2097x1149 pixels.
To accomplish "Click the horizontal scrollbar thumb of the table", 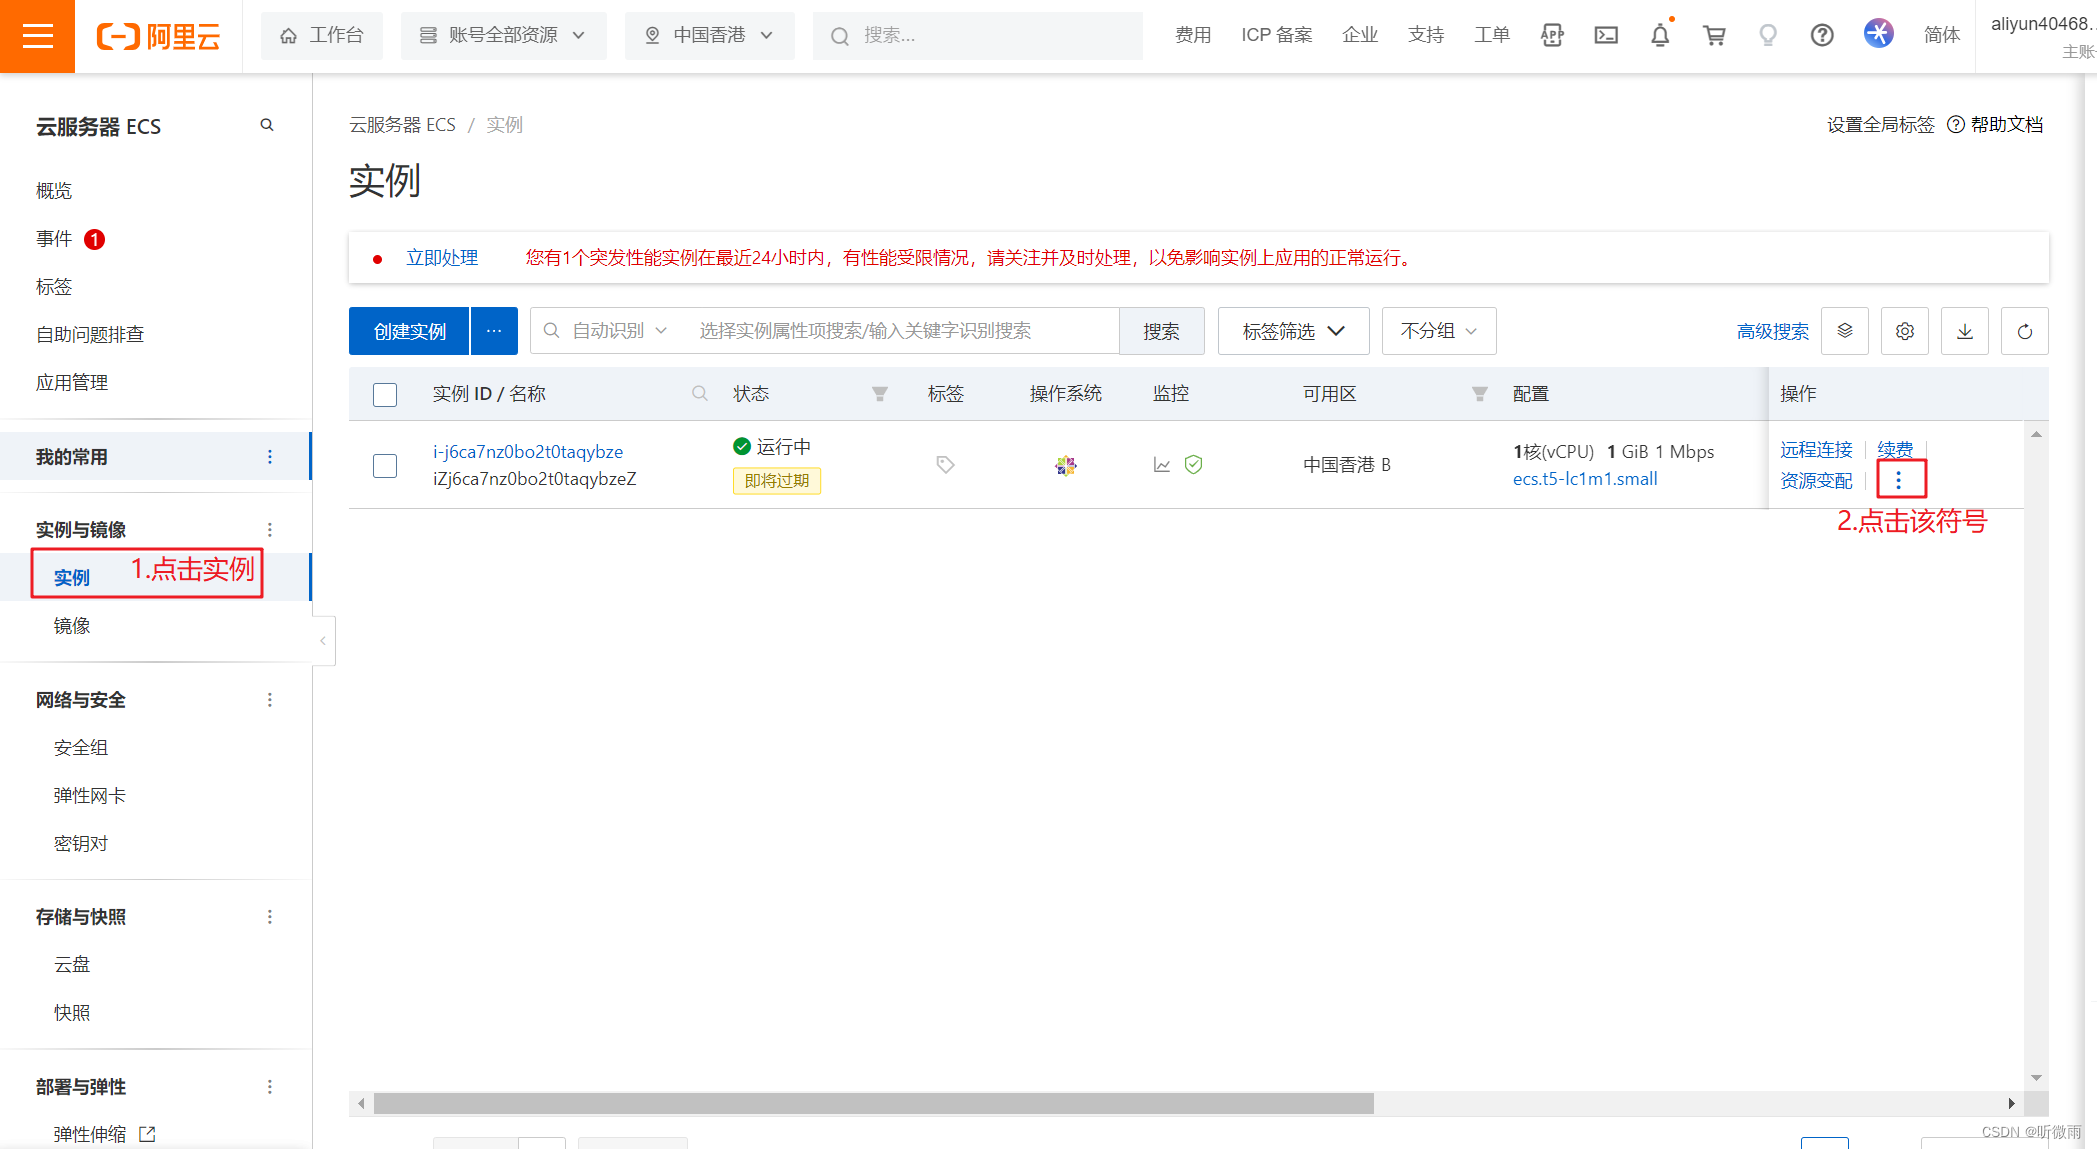I will click(x=873, y=1103).
